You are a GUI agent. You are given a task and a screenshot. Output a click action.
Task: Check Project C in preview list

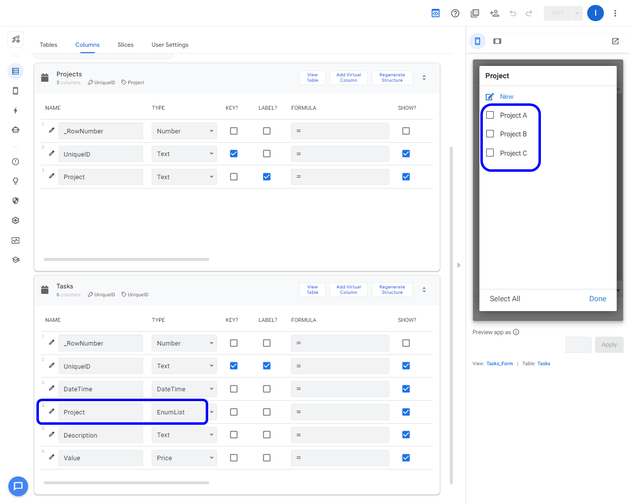[490, 153]
